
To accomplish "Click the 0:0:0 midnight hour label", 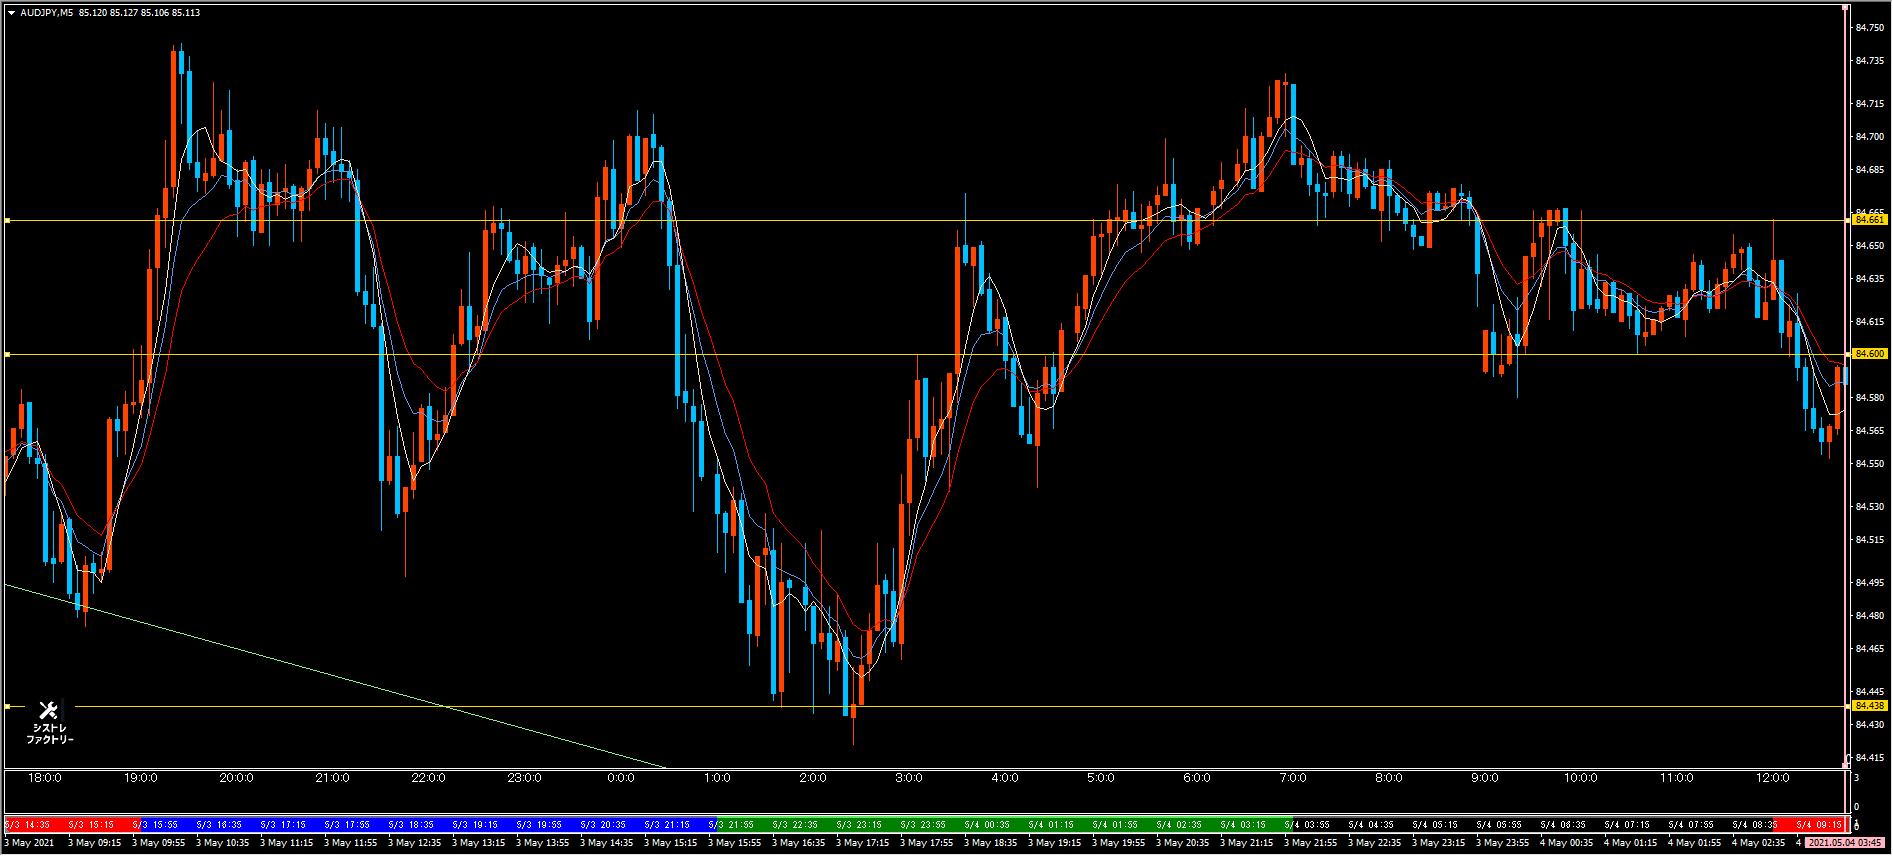I will (x=620, y=778).
